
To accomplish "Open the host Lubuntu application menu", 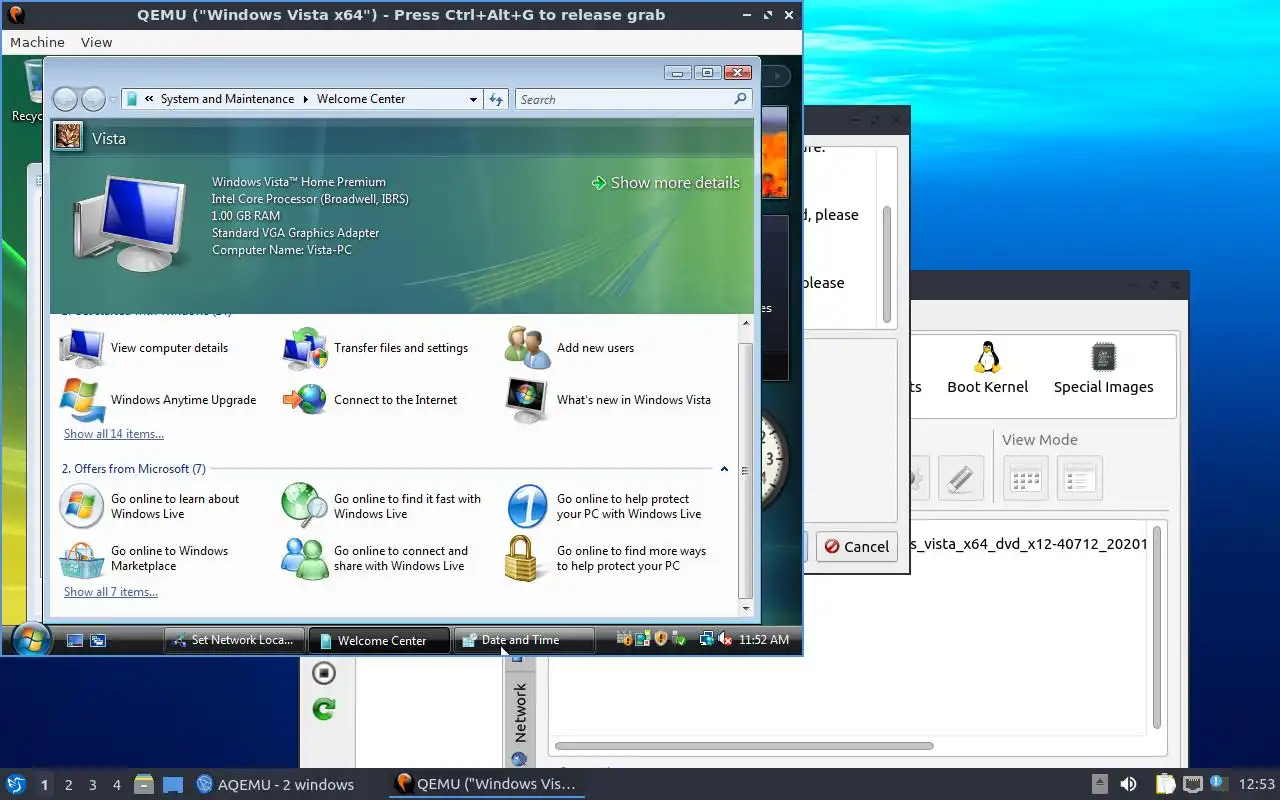I will click(15, 784).
